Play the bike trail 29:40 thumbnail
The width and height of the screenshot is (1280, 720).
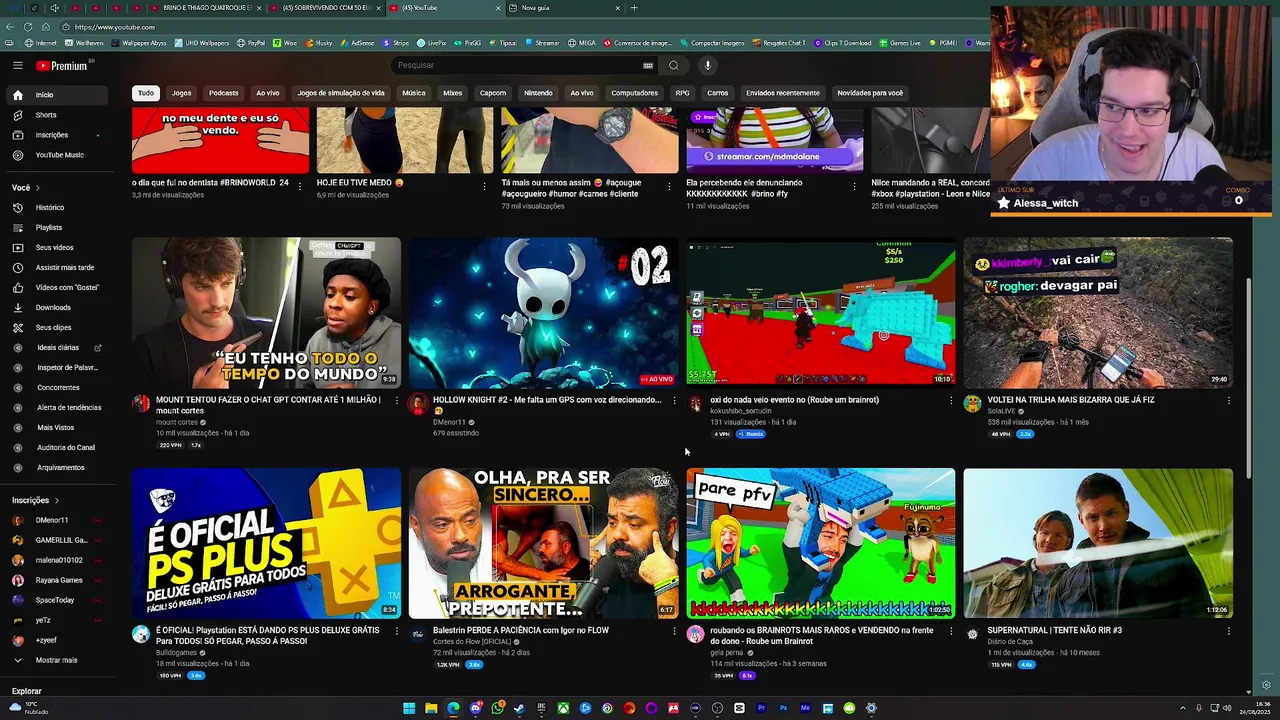coord(1098,312)
